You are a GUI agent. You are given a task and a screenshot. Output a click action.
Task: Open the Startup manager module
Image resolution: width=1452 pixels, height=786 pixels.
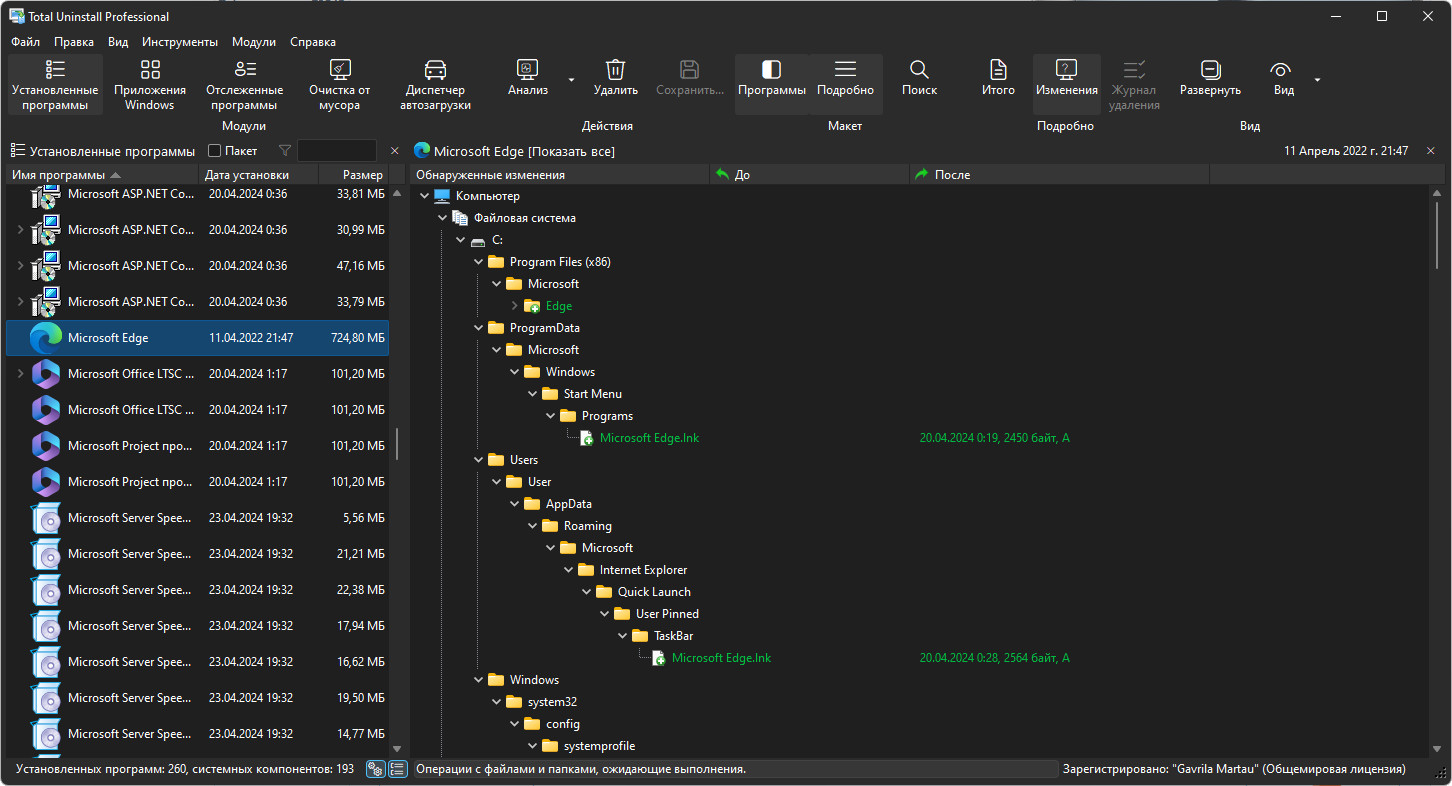coord(435,85)
